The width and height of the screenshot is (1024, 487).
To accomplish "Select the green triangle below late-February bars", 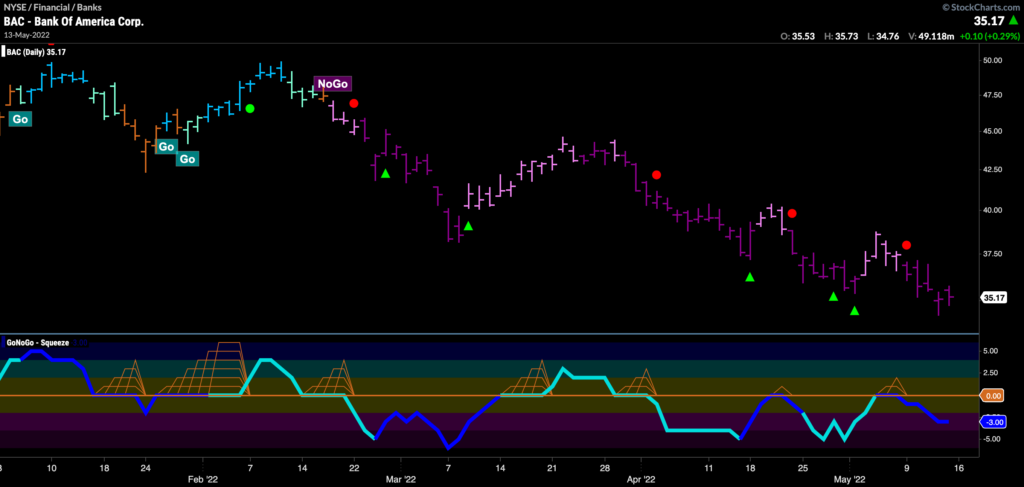I will click(385, 173).
